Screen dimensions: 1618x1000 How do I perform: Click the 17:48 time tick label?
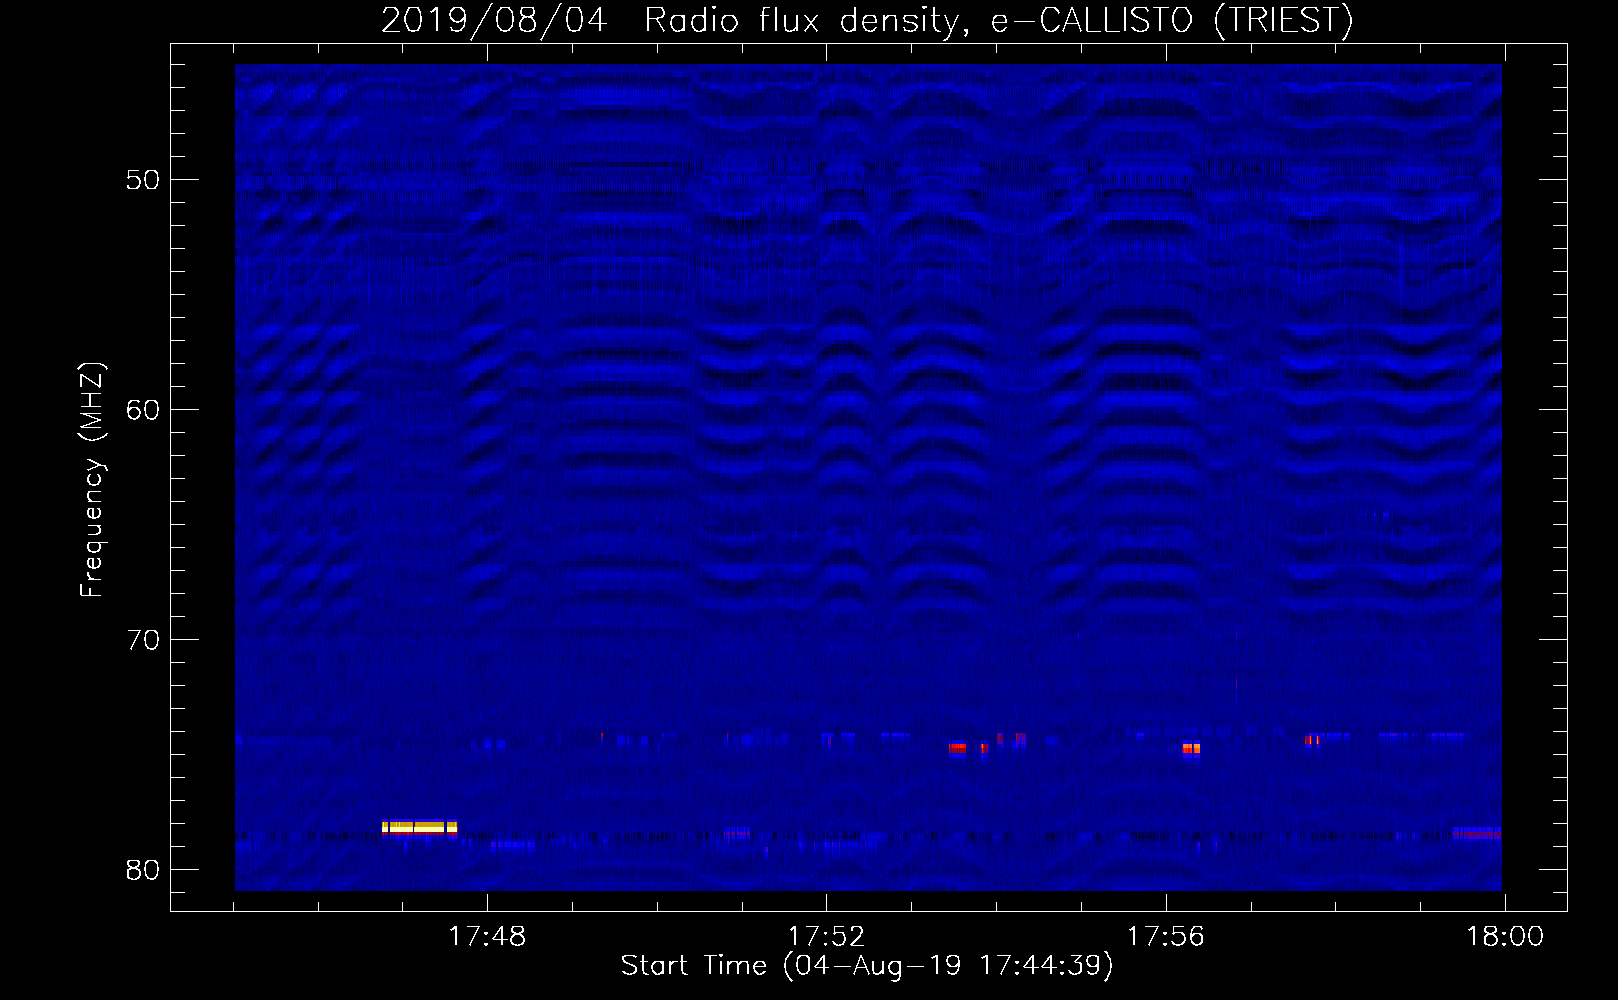pyautogui.click(x=487, y=937)
